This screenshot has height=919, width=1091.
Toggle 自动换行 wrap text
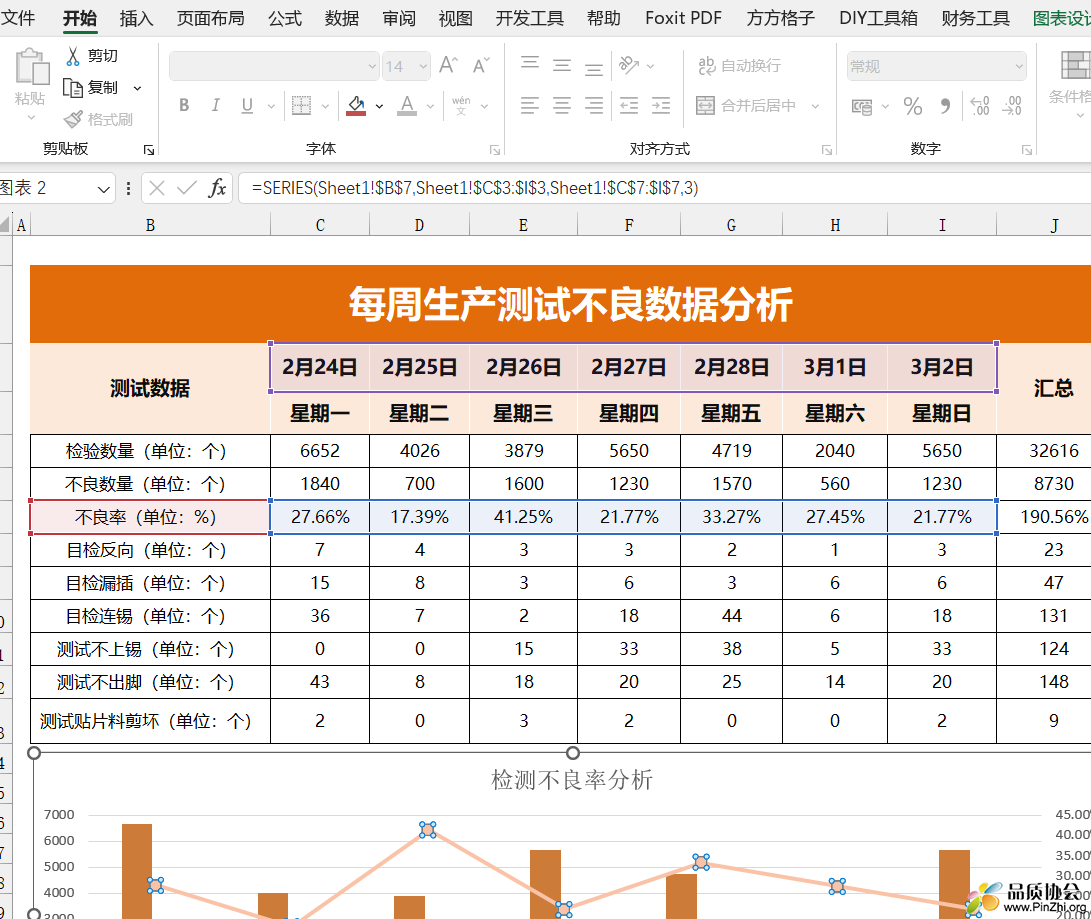tap(740, 66)
